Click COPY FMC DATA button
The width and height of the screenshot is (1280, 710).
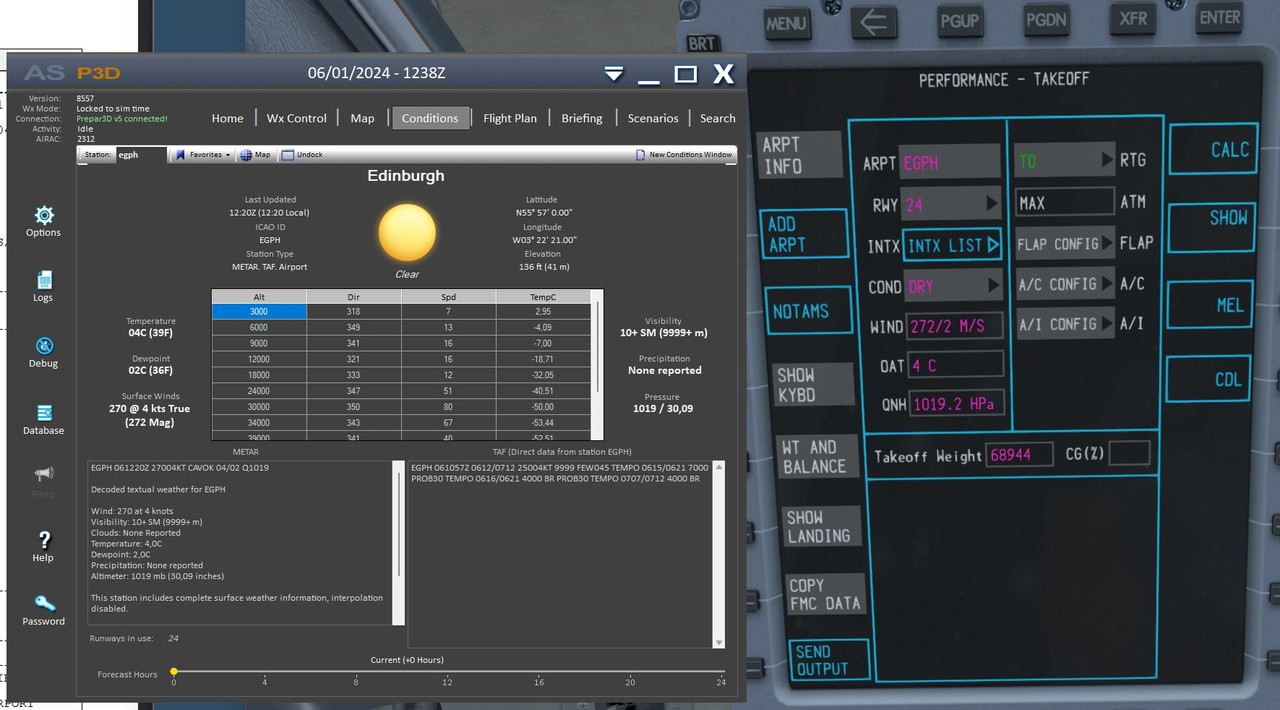(825, 594)
